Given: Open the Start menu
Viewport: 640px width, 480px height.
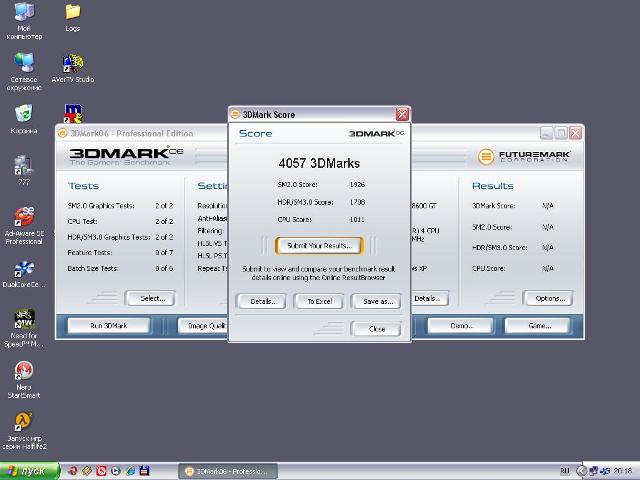Looking at the screenshot, I should pos(30,471).
